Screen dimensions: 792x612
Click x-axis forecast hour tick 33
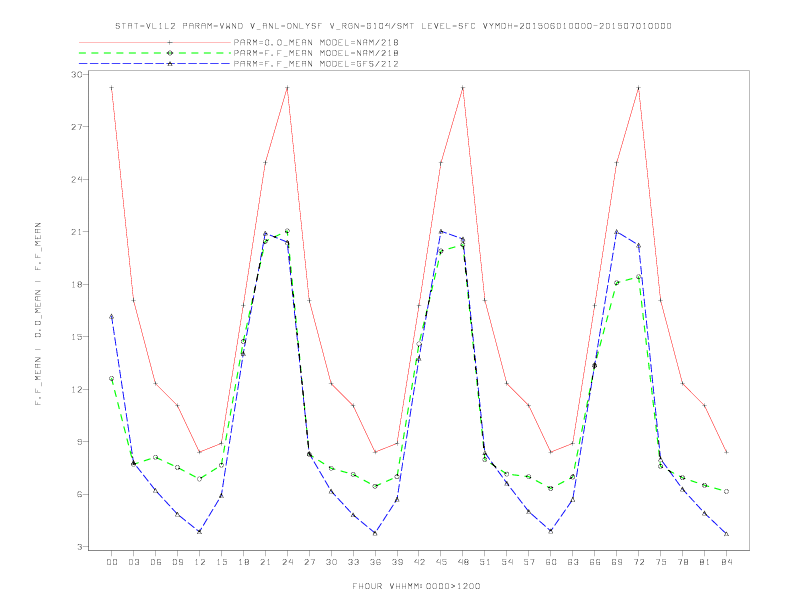click(353, 562)
